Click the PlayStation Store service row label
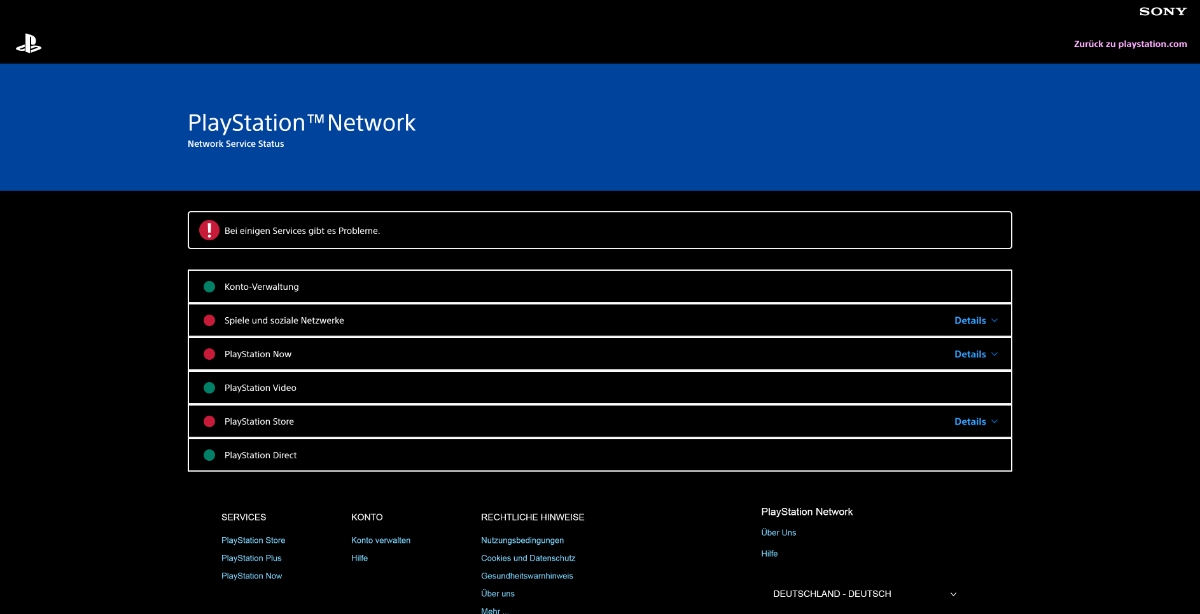The height and width of the screenshot is (614, 1200). (259, 422)
